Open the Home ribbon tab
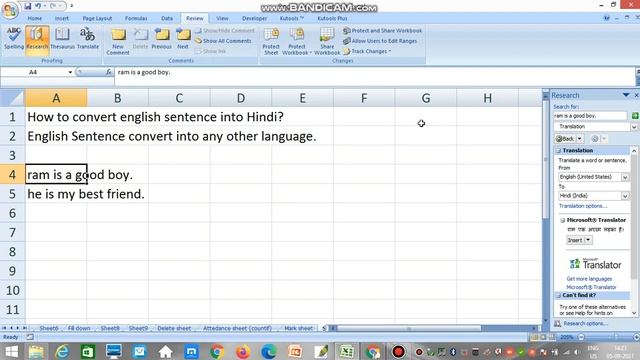Screen dimensions: 640x360 click(x=35, y=18)
